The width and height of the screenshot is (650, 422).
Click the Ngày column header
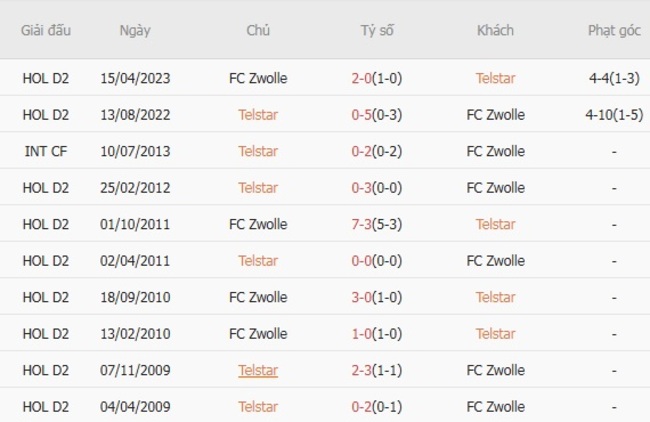pyautogui.click(x=135, y=30)
